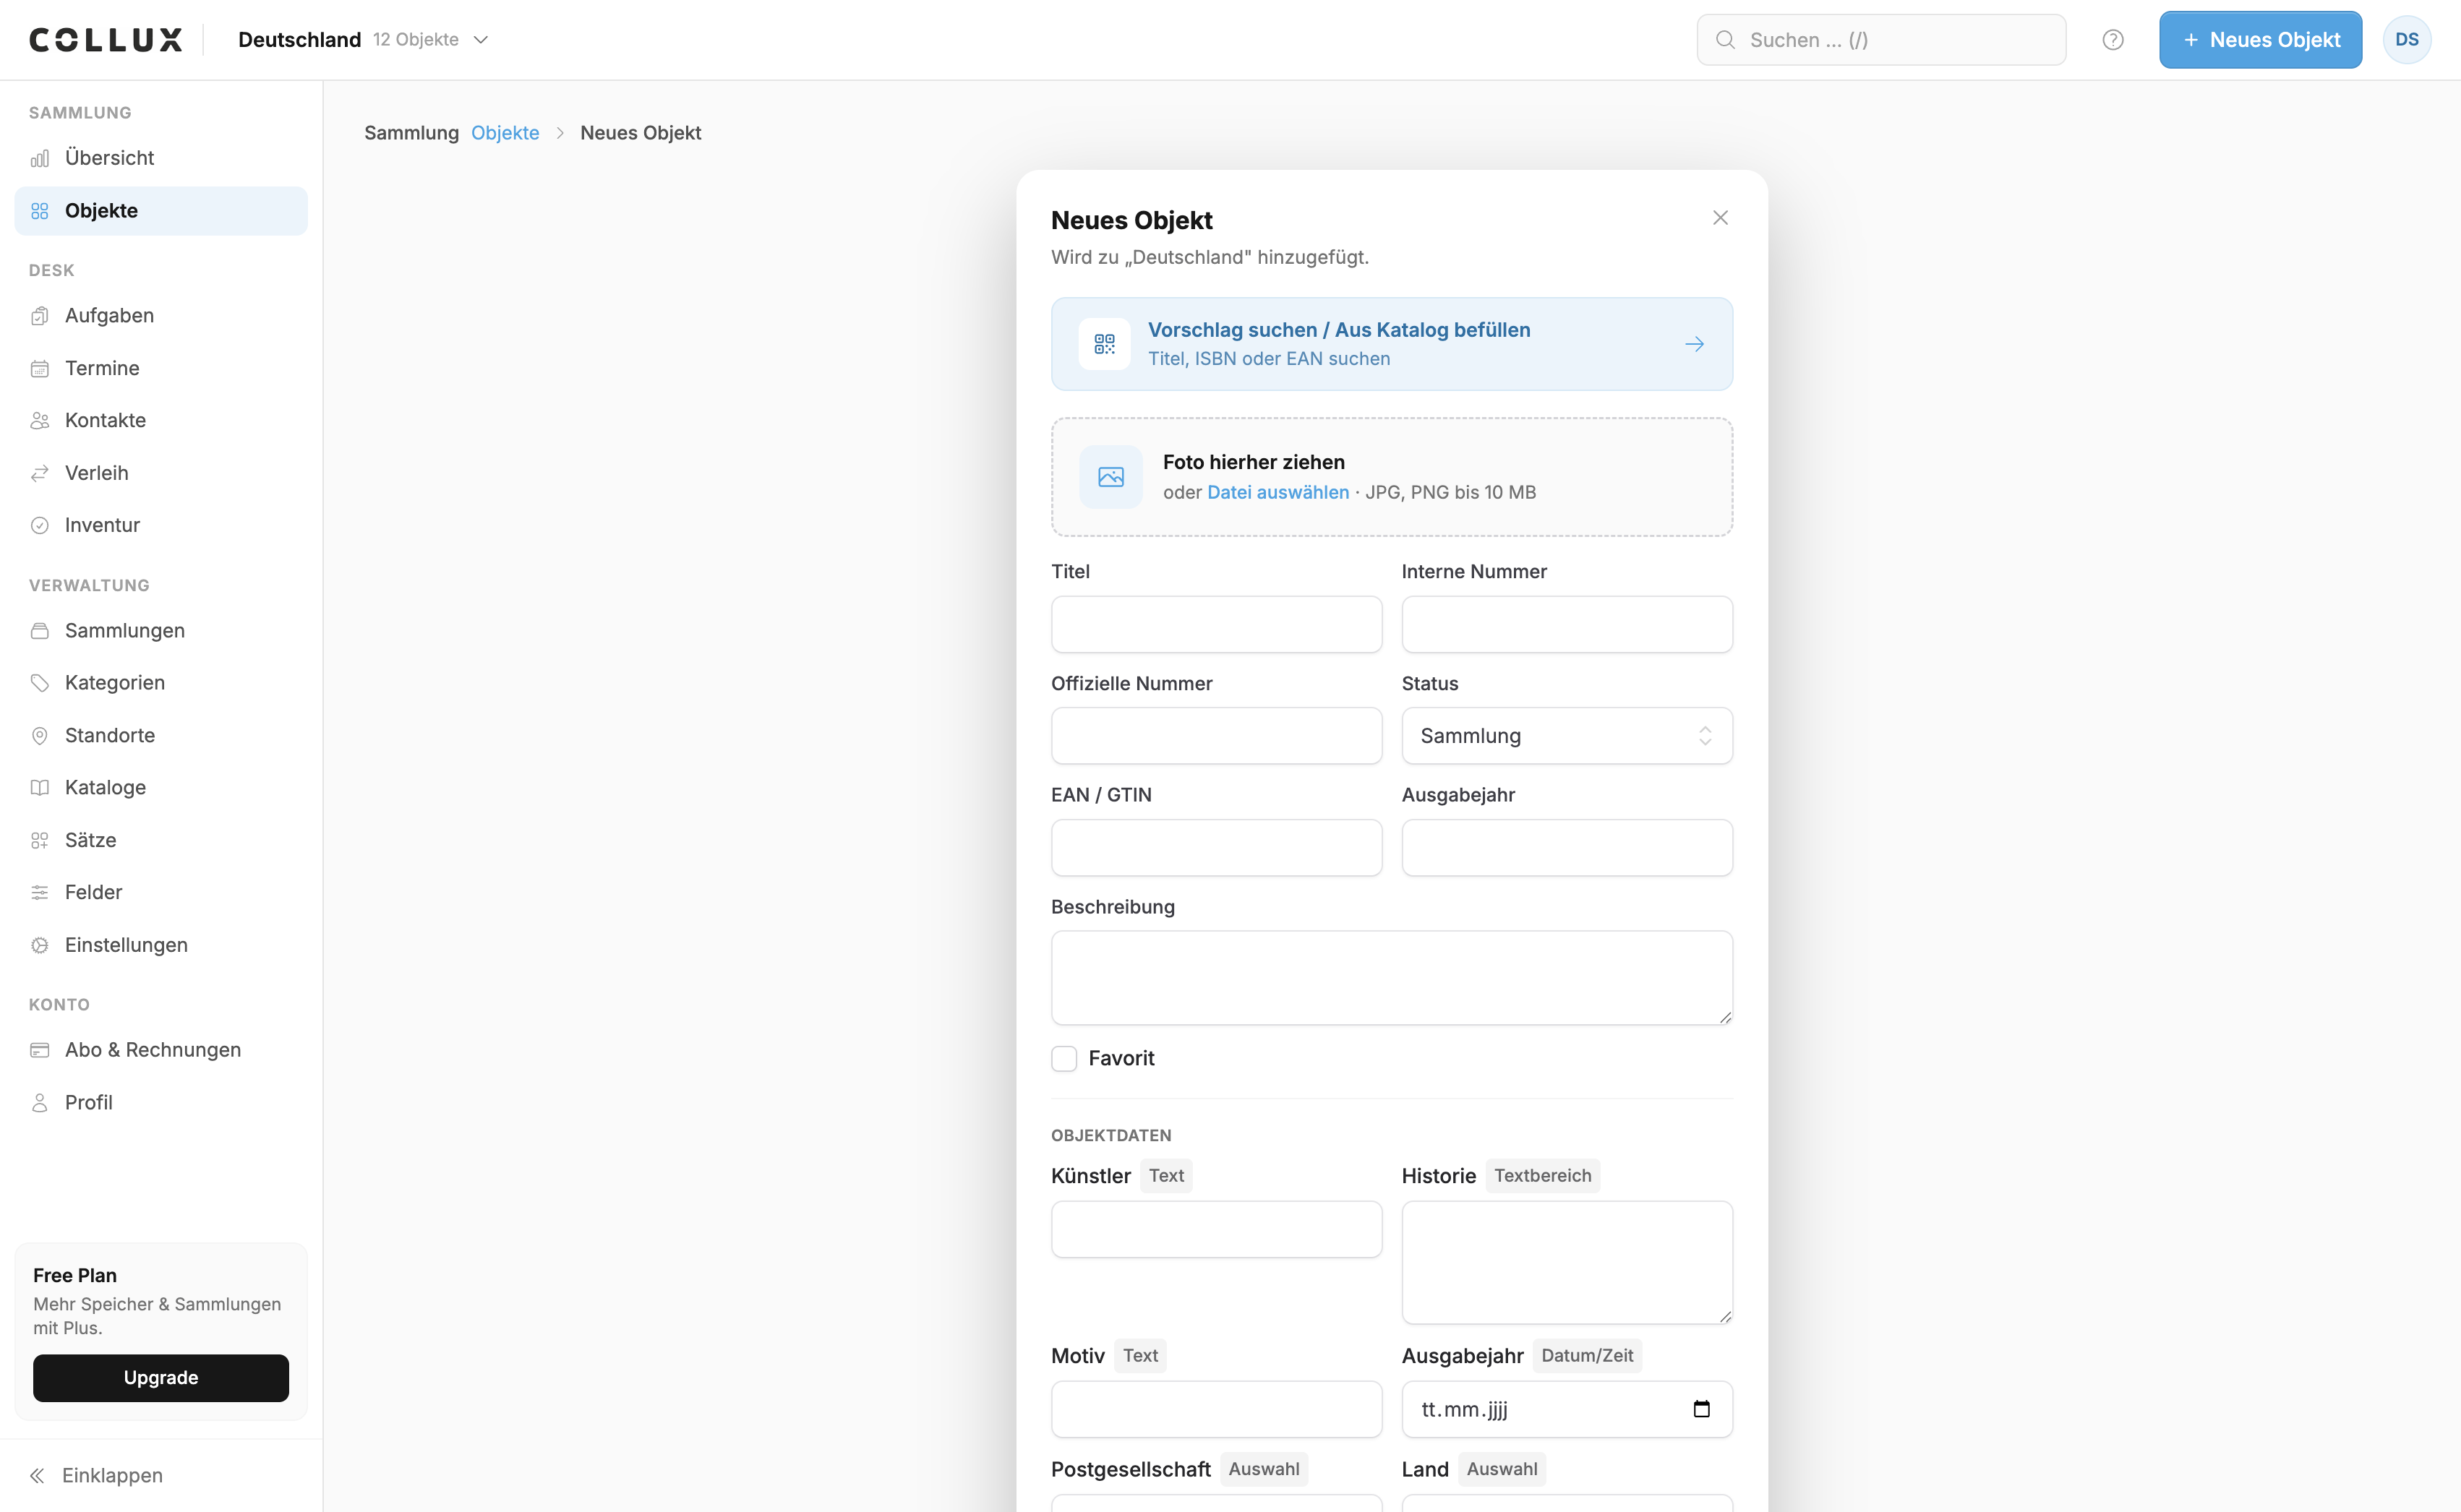
Task: Click the Datei auswählen link
Action: [1277, 492]
